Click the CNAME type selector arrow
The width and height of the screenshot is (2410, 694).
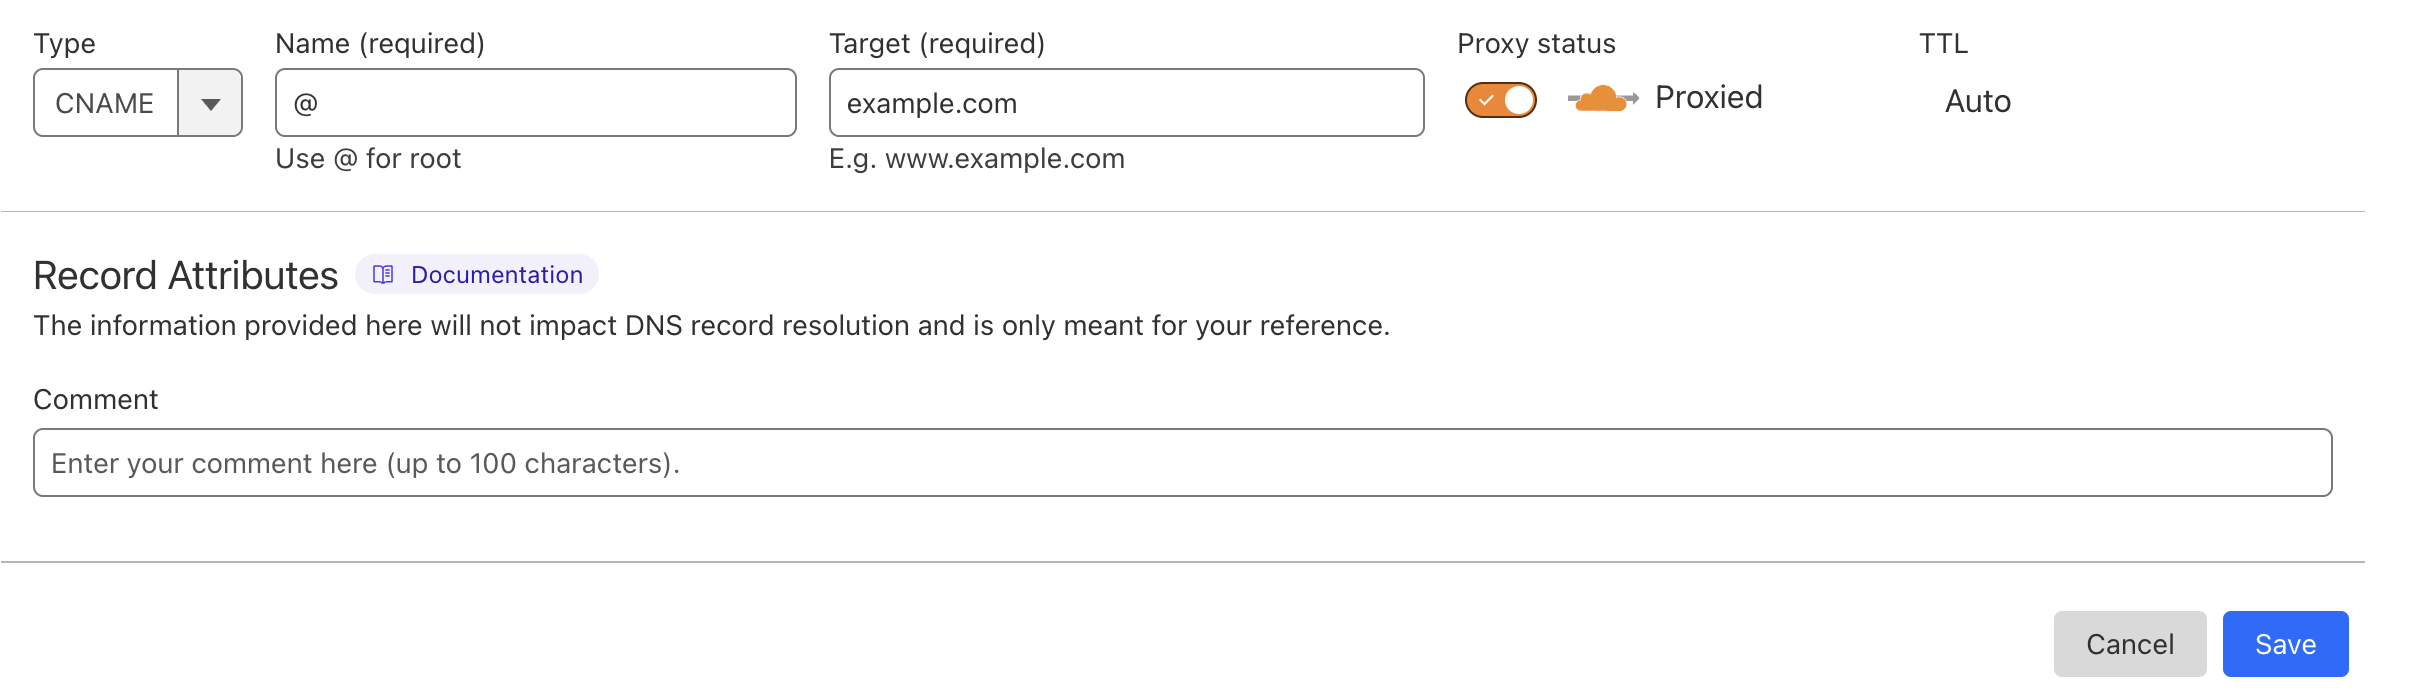pos(210,102)
